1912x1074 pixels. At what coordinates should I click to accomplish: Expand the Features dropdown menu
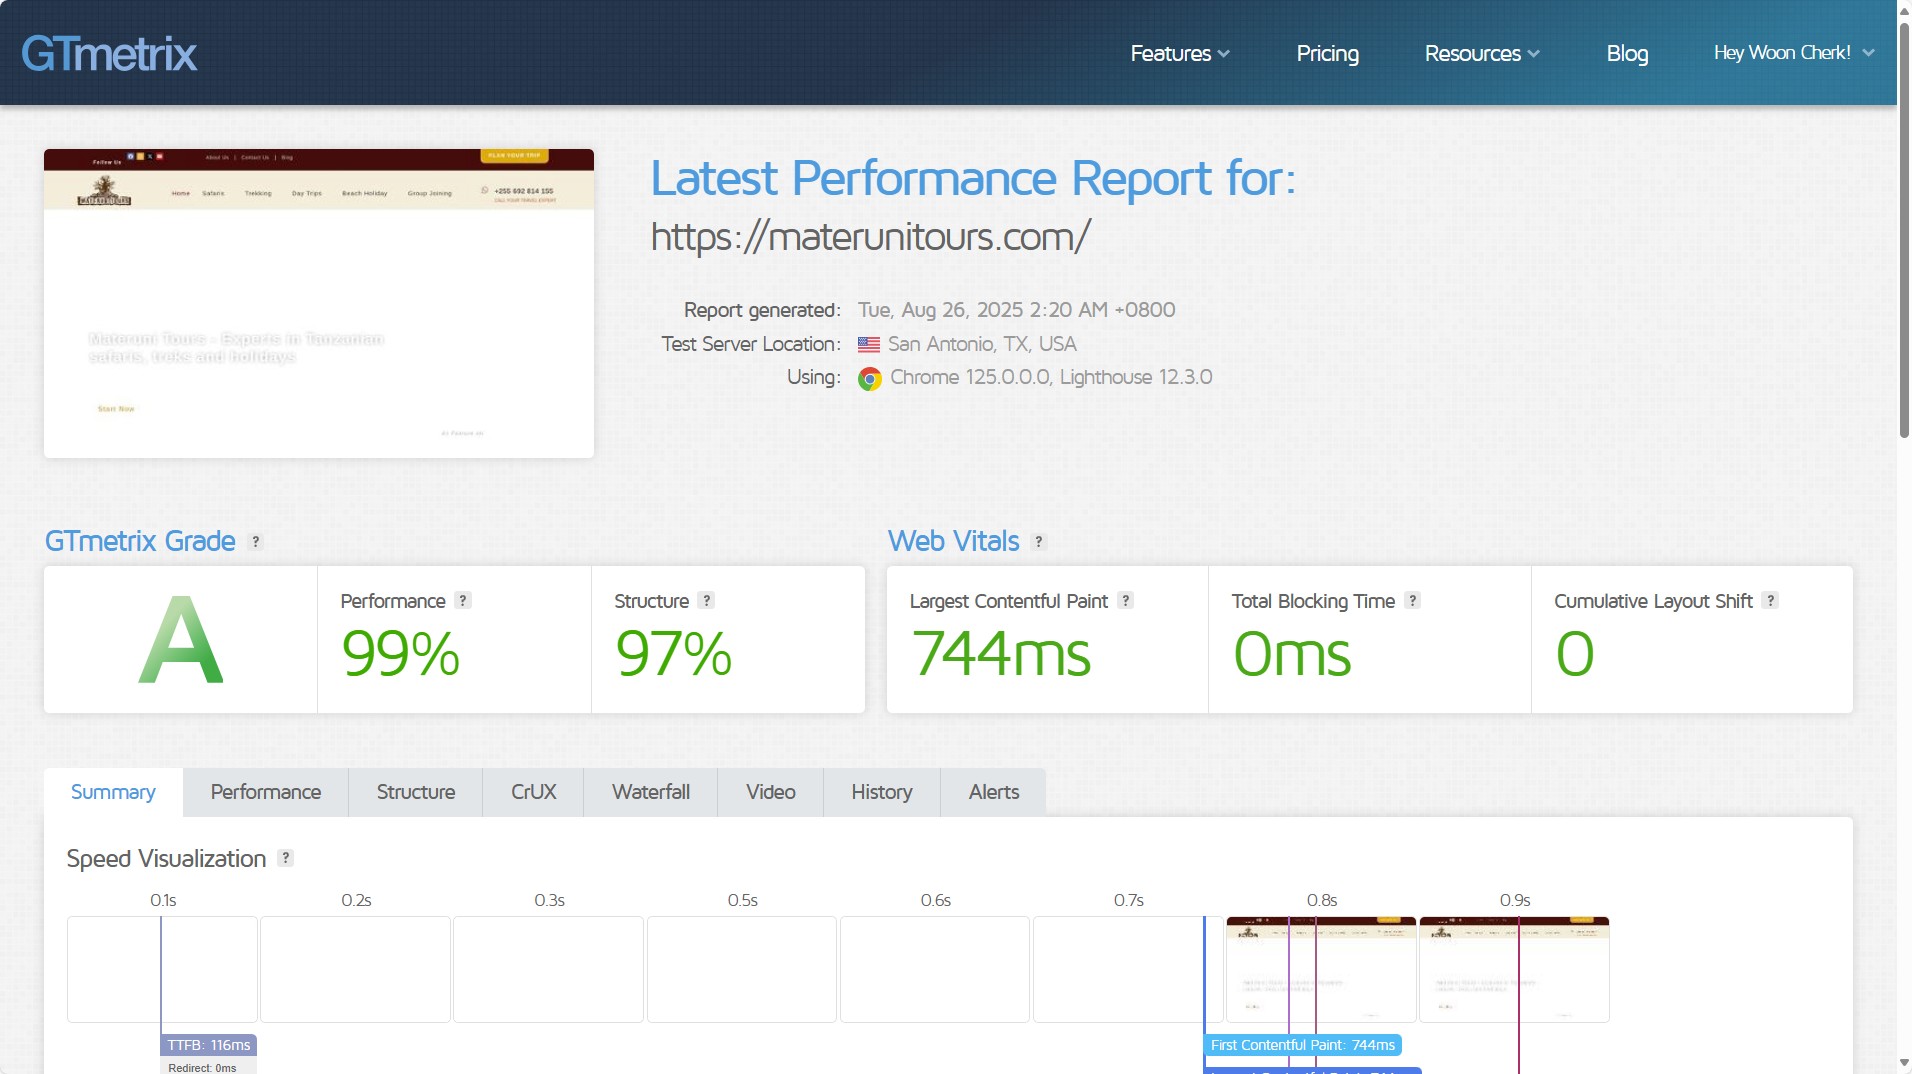(1180, 53)
